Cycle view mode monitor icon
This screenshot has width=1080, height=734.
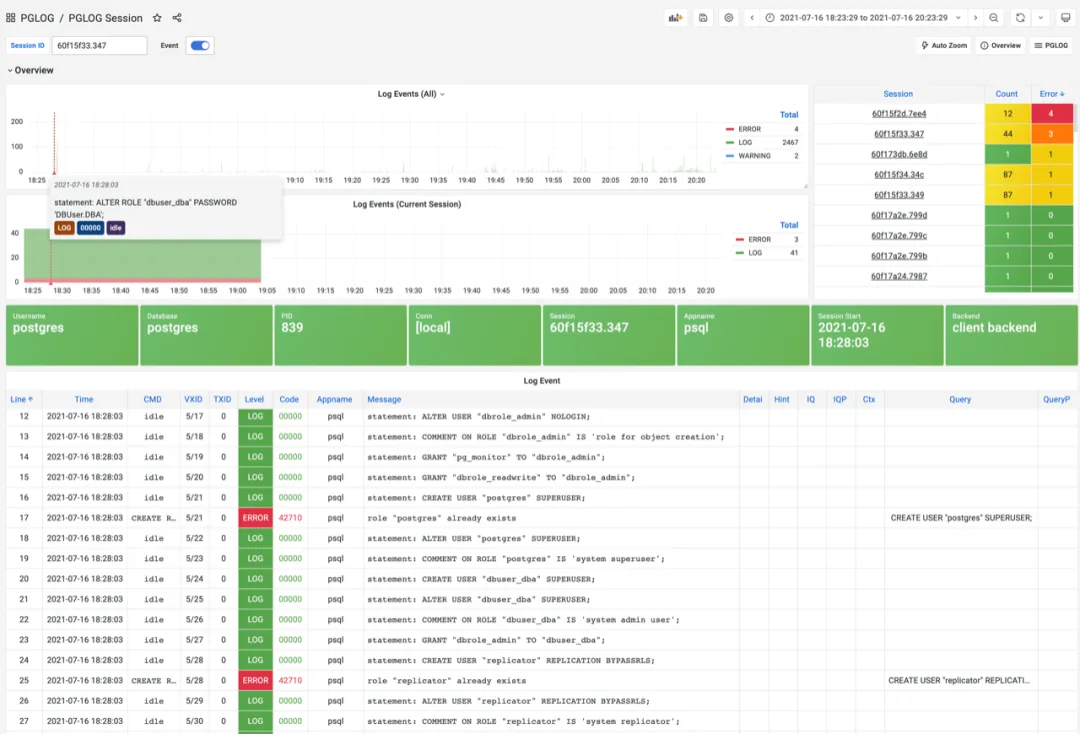(1065, 18)
